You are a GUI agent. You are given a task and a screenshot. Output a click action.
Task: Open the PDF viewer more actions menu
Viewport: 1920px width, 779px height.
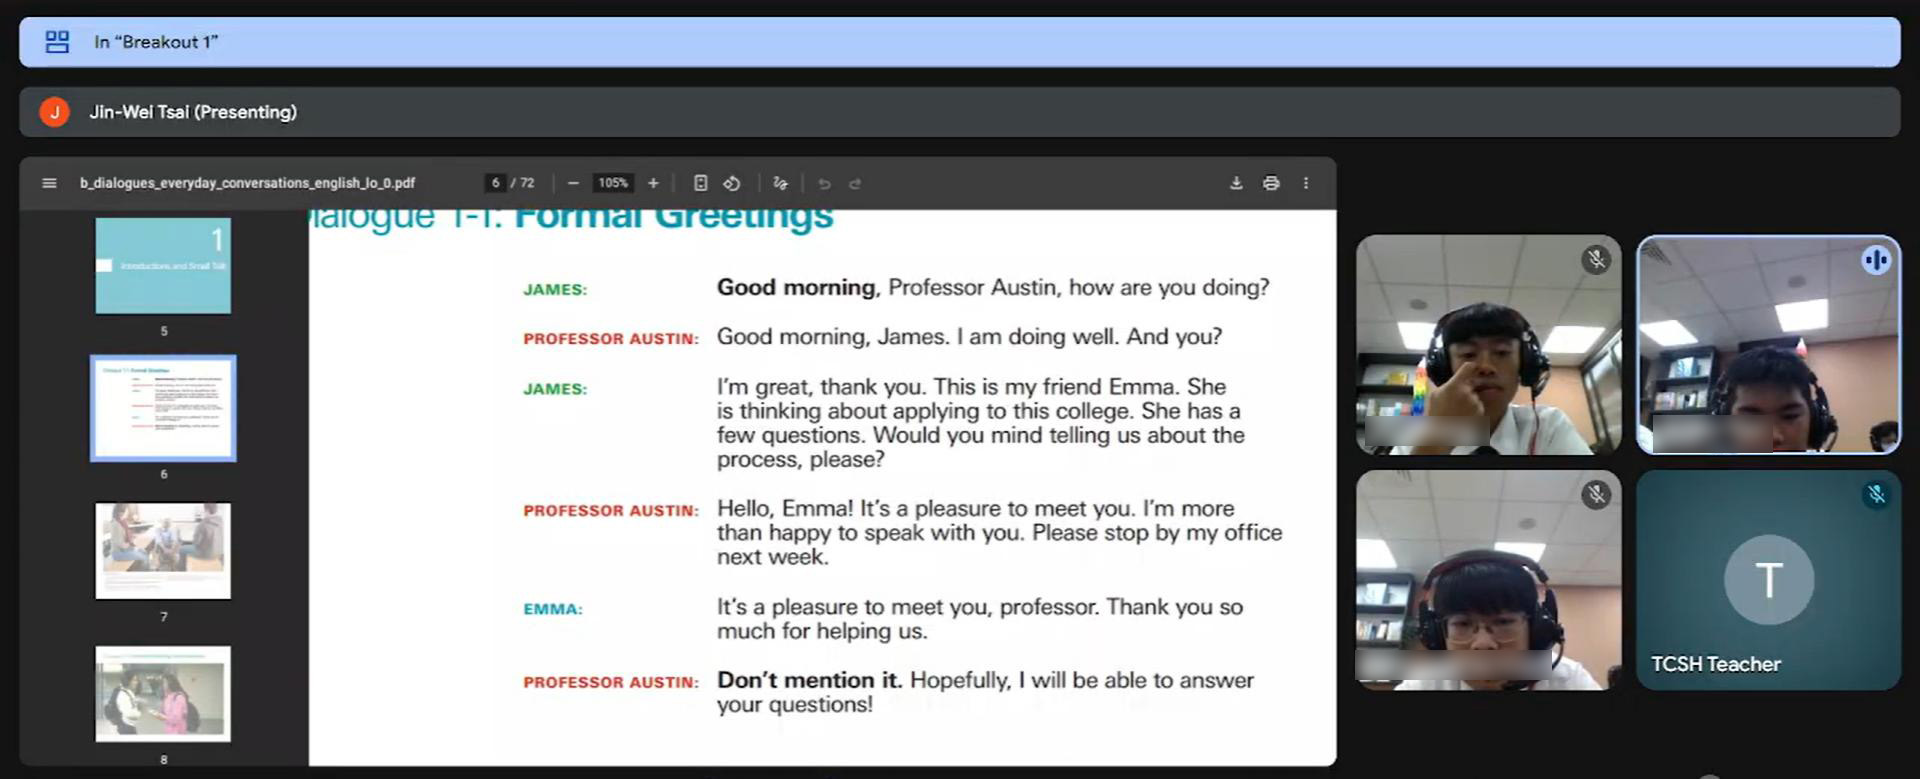point(1306,183)
